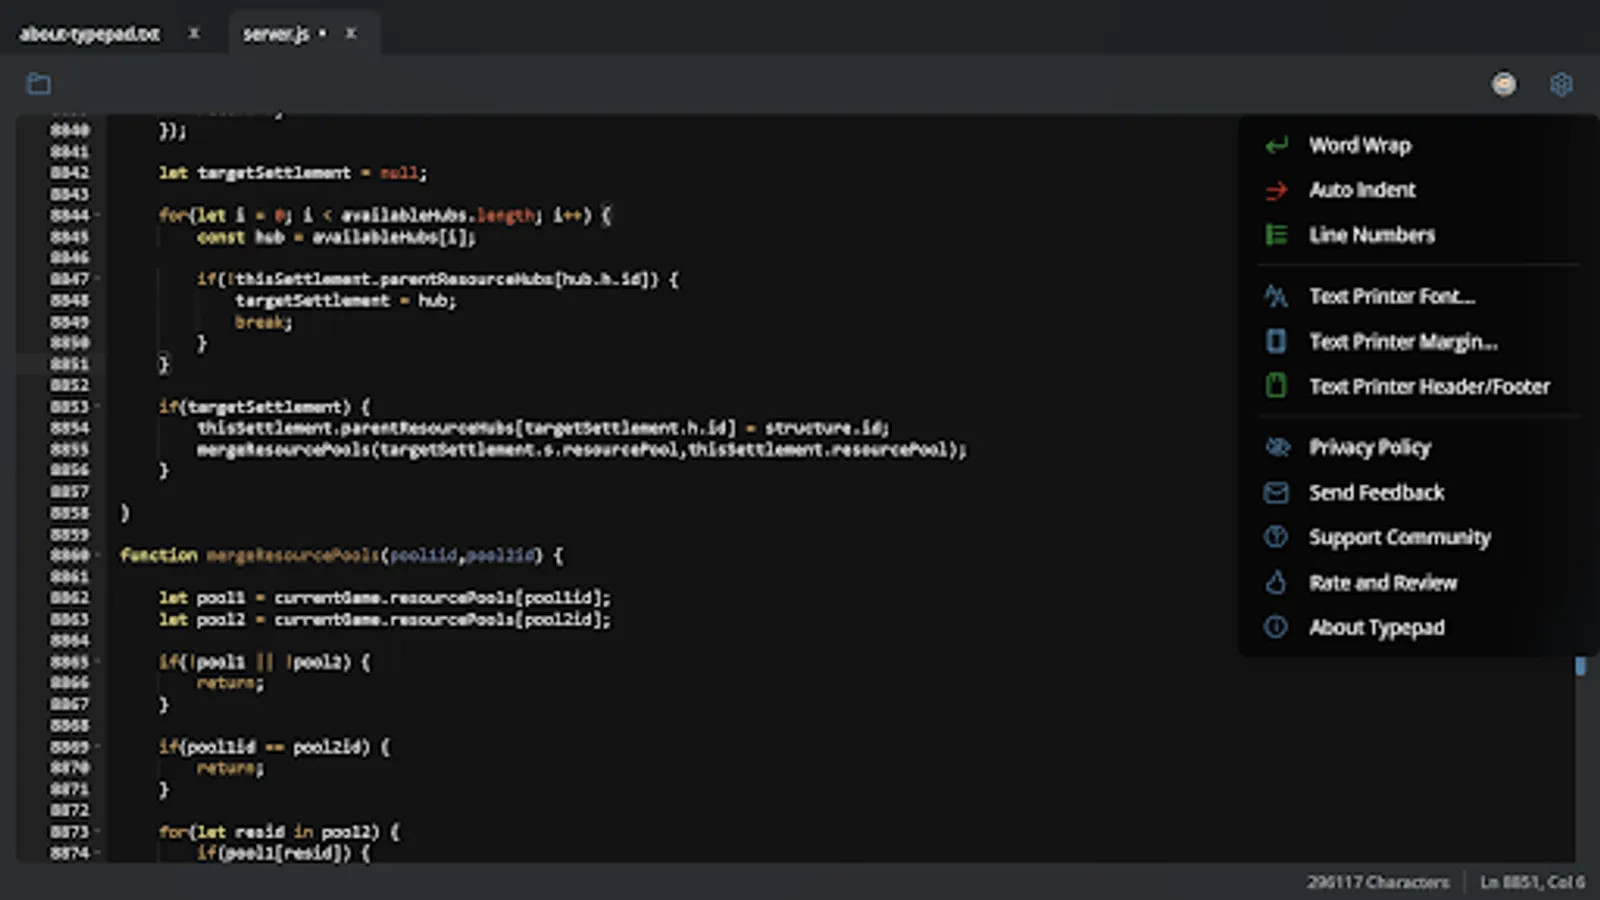The image size is (1600, 900).
Task: Click the info icon next to About Typepad
Action: [x=1276, y=627]
